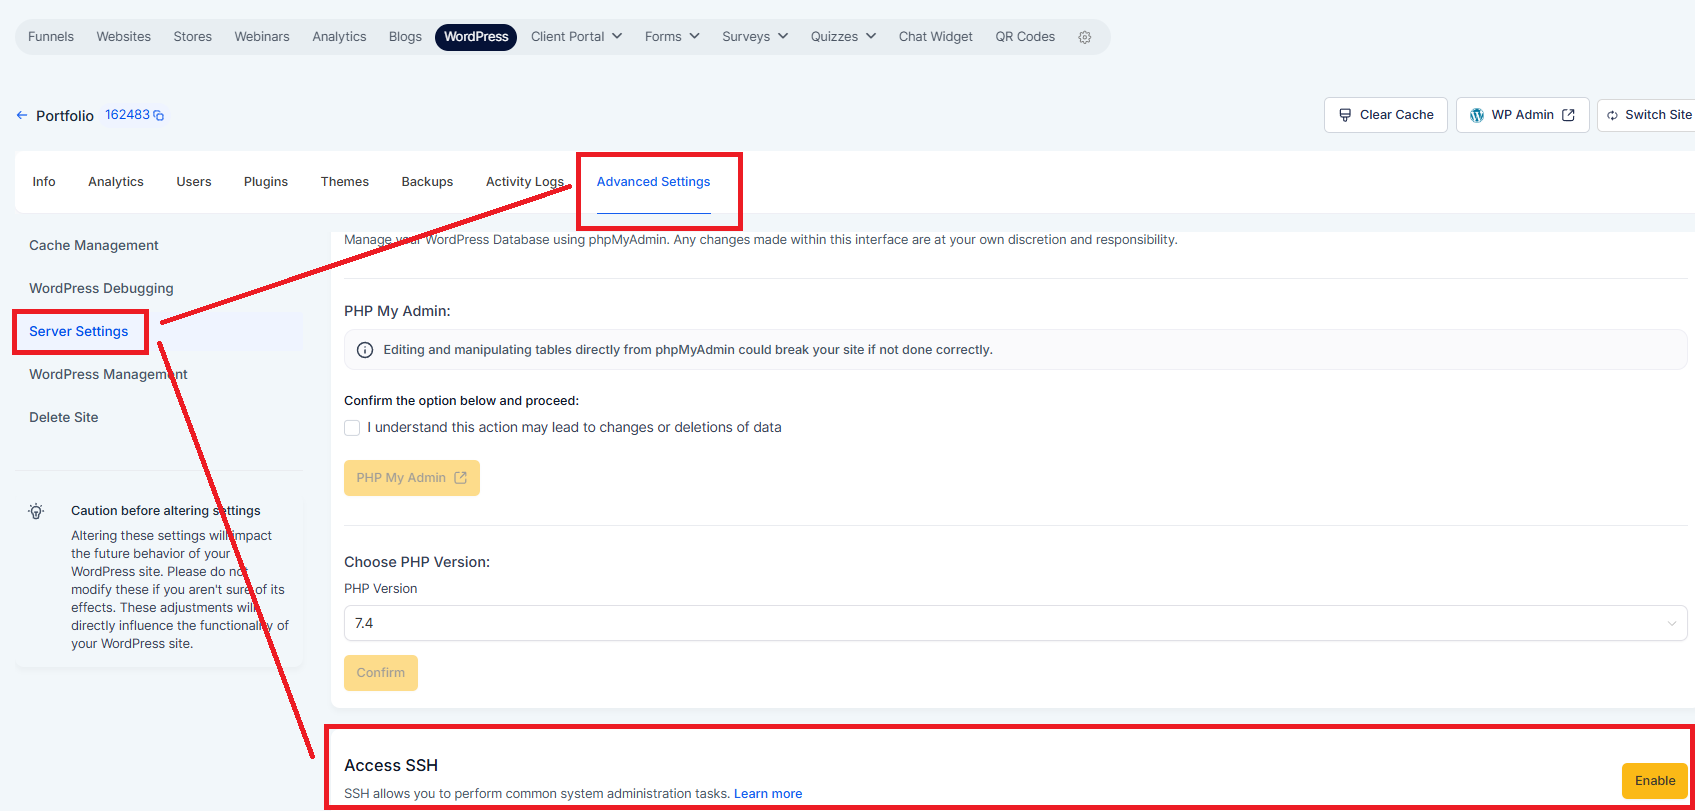1695x811 pixels.
Task: Open WP Admin in new window
Action: click(1523, 115)
